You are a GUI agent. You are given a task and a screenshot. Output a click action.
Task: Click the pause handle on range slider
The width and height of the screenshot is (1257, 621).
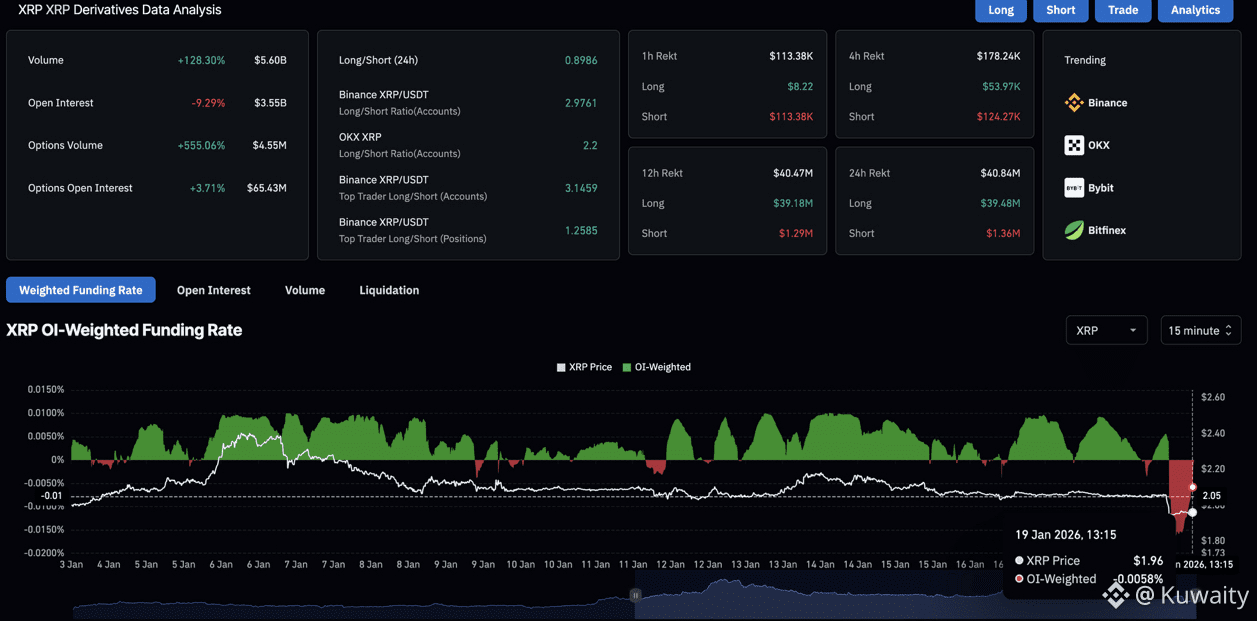(x=635, y=595)
